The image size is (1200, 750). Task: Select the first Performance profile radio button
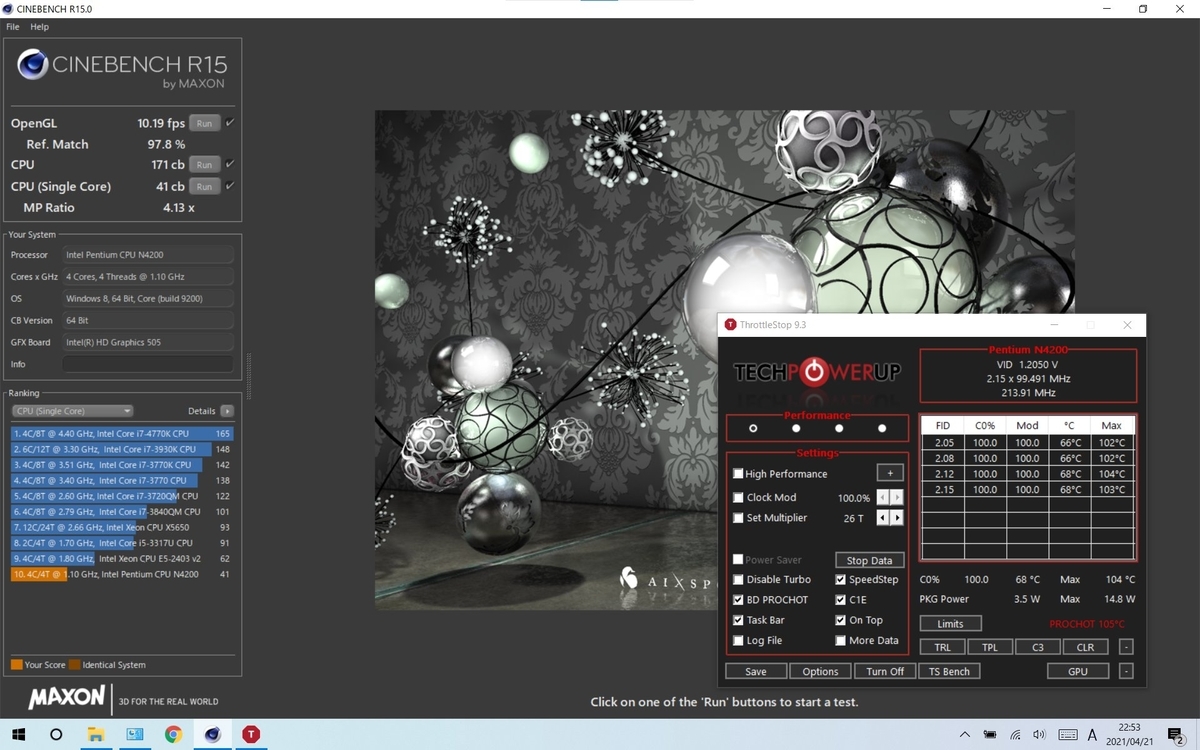[x=753, y=428]
